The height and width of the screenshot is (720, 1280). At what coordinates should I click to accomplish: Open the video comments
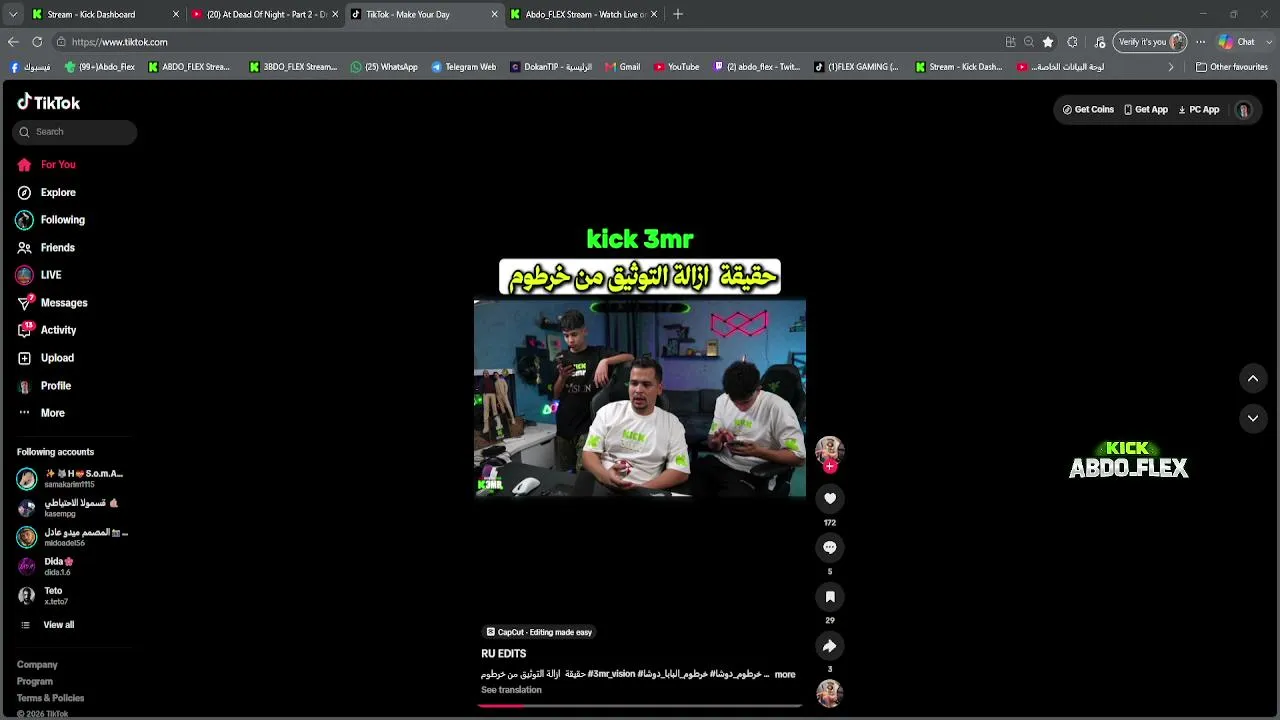tap(829, 547)
